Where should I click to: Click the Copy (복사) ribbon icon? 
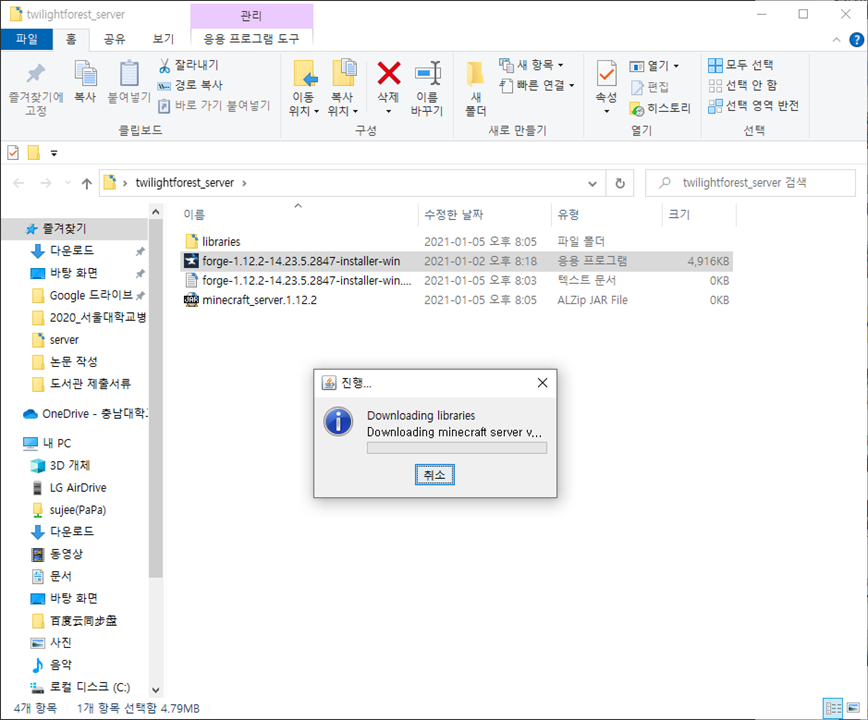pos(85,74)
